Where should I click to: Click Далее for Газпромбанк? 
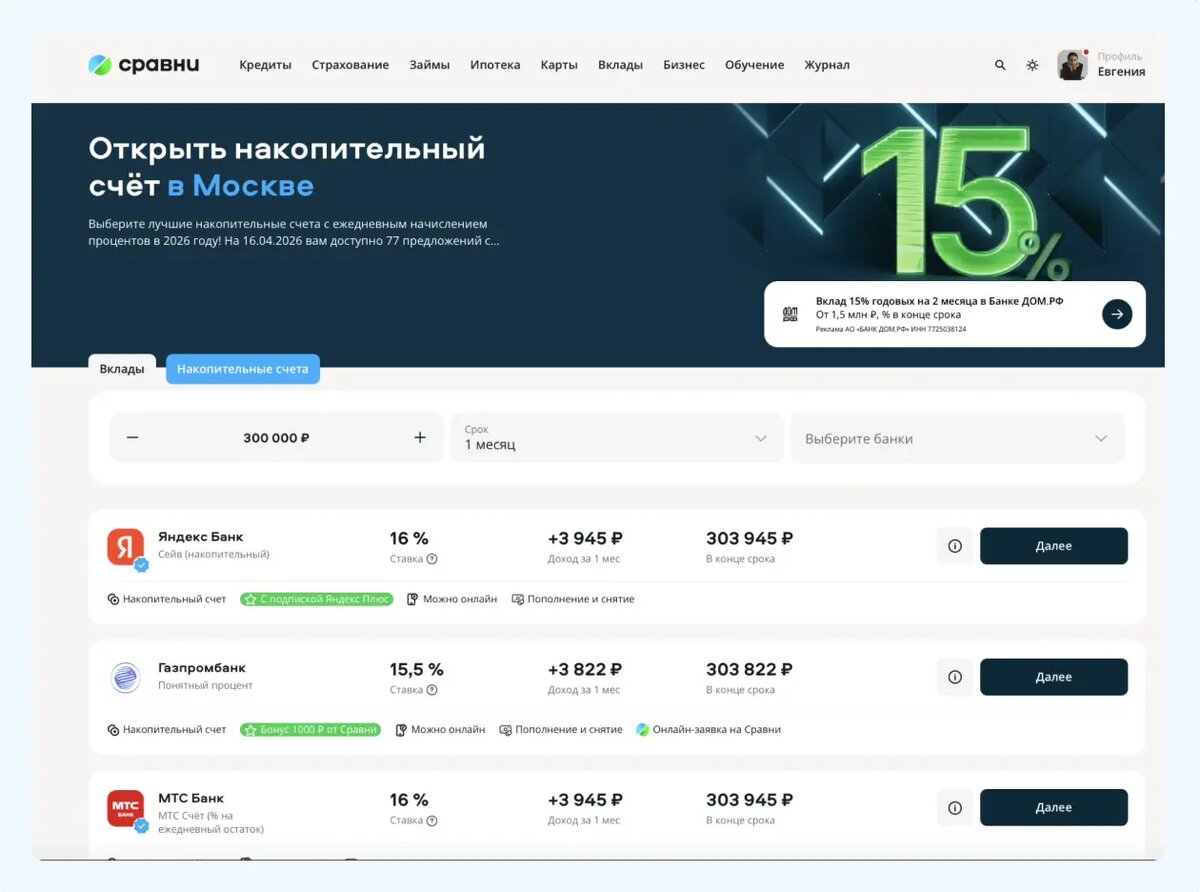1054,677
